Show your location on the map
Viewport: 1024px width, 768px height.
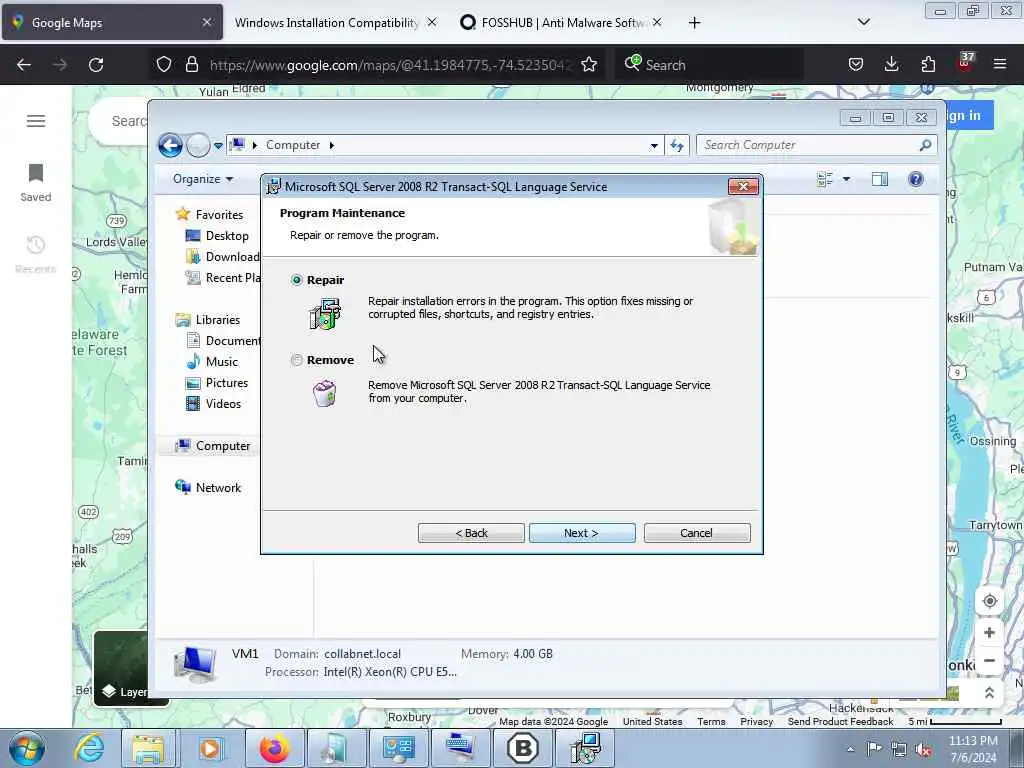(x=989, y=601)
